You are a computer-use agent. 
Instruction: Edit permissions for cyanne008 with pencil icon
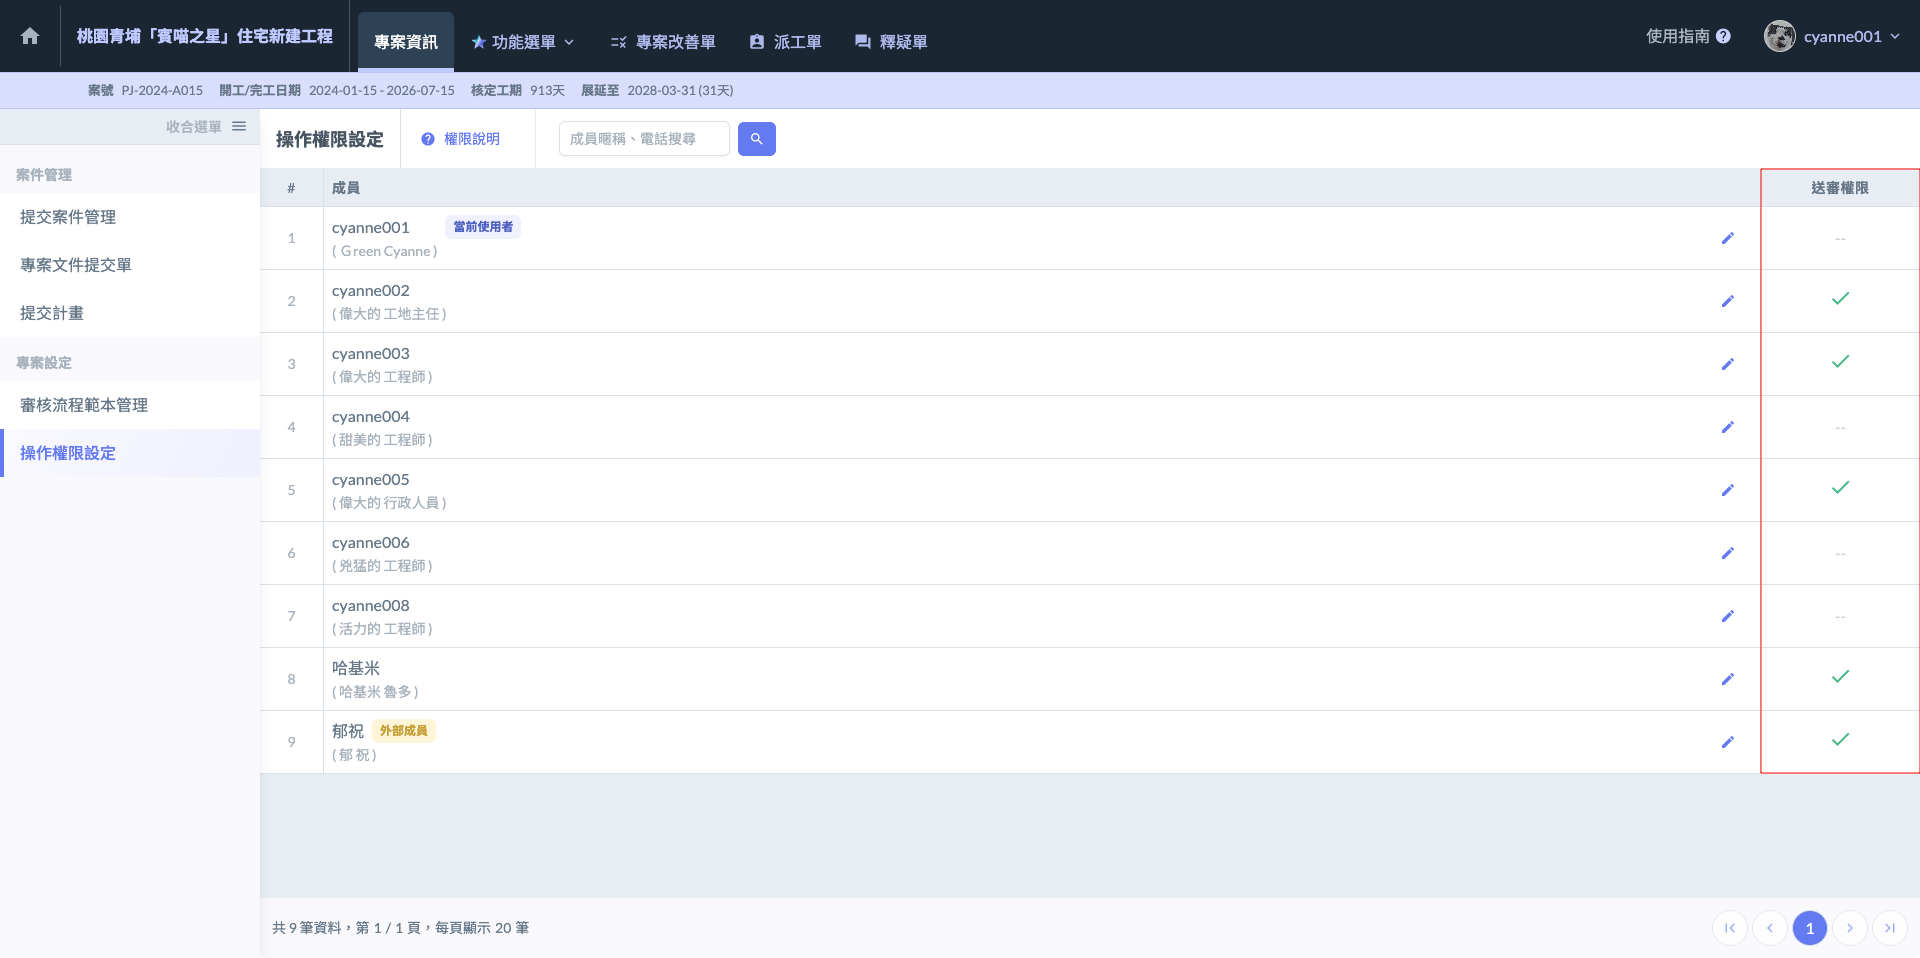[1728, 616]
